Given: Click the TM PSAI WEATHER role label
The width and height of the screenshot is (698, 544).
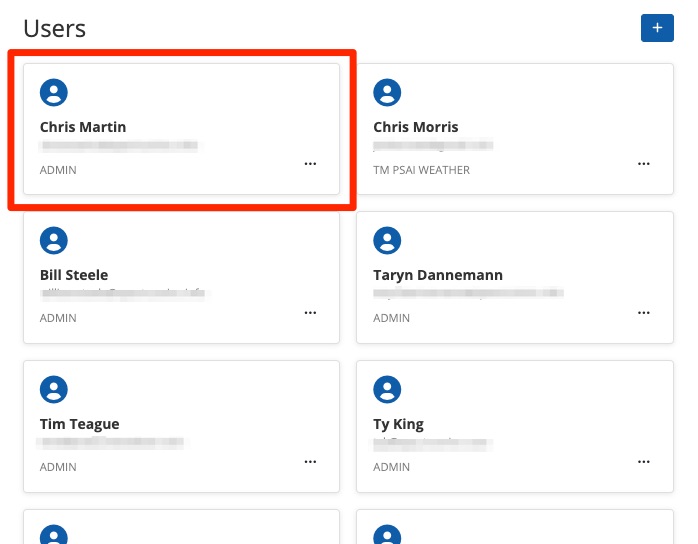Looking at the screenshot, I should (x=421, y=170).
